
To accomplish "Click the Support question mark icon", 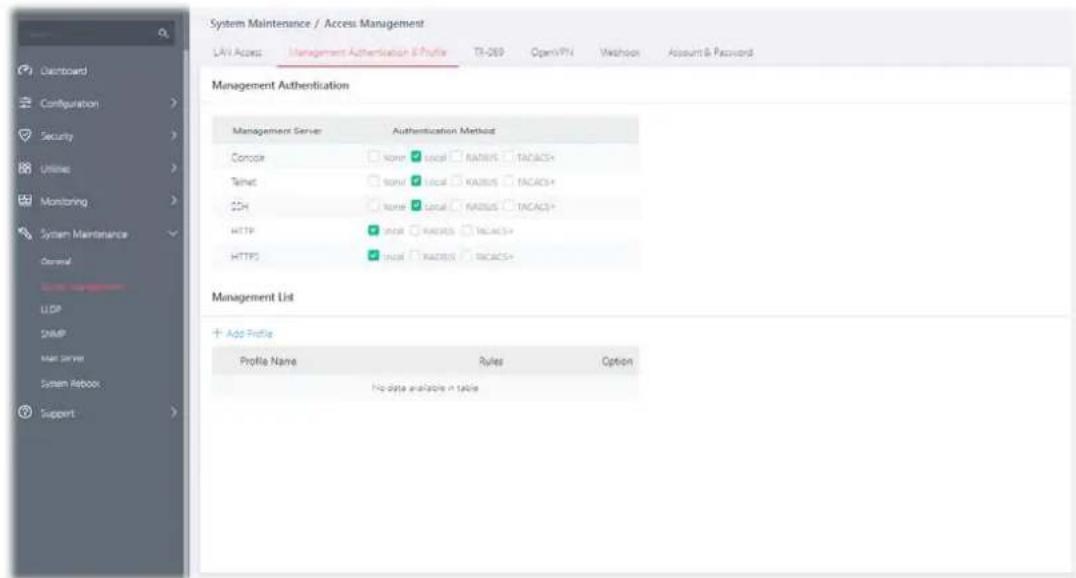I will (x=25, y=413).
